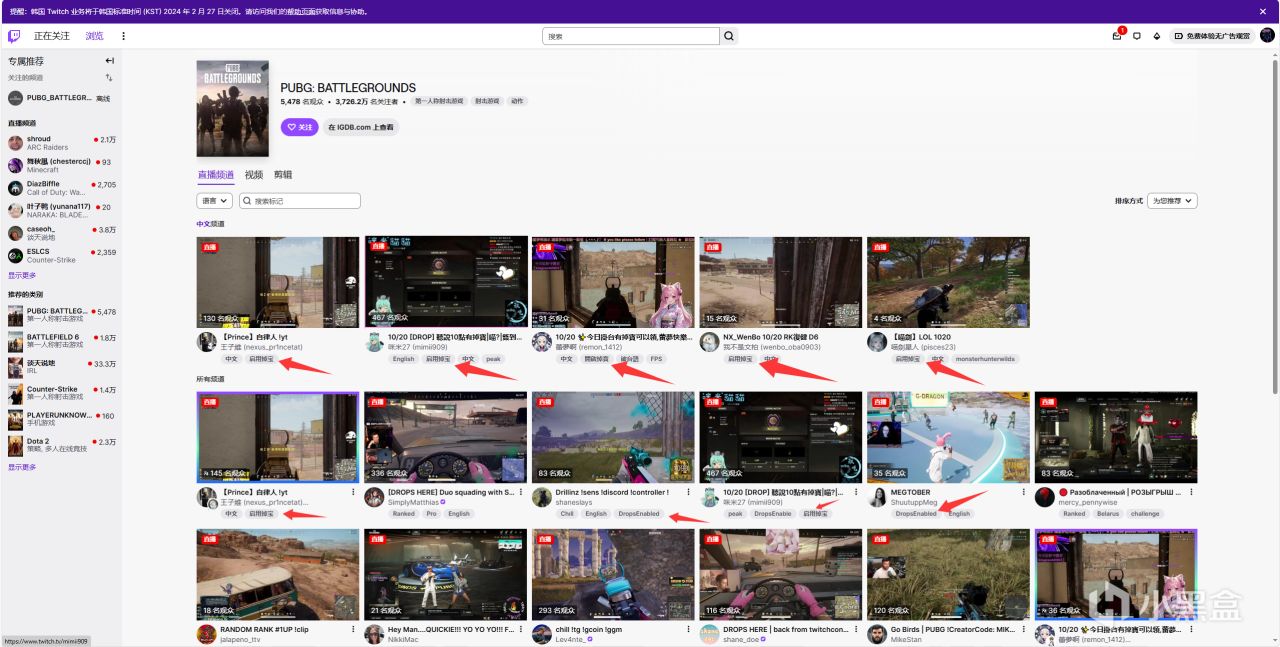
Task: Open the NX_WenBo 10/20 RK stream thumbnail
Action: (x=780, y=282)
